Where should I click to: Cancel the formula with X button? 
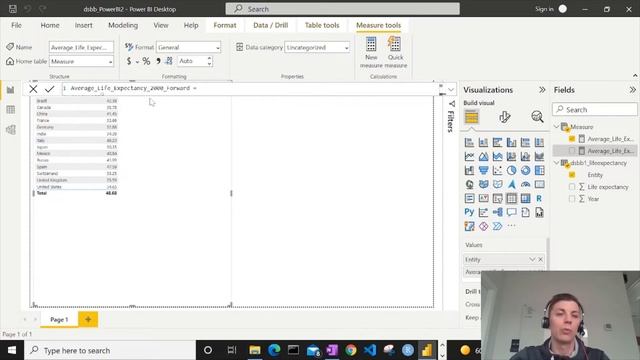(33, 89)
